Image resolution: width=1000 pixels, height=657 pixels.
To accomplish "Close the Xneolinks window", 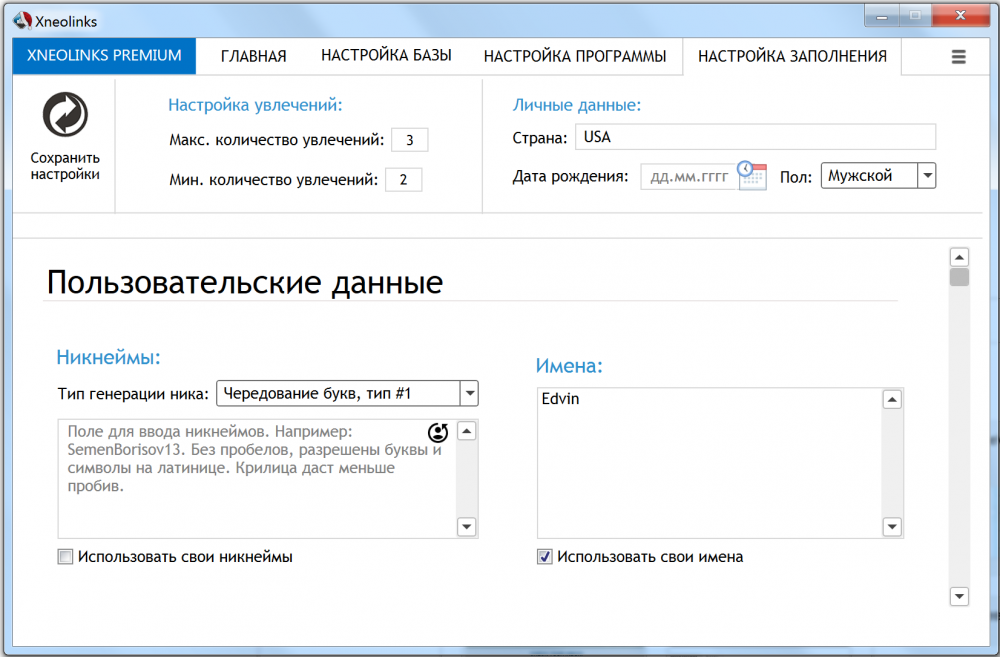I will tap(960, 15).
